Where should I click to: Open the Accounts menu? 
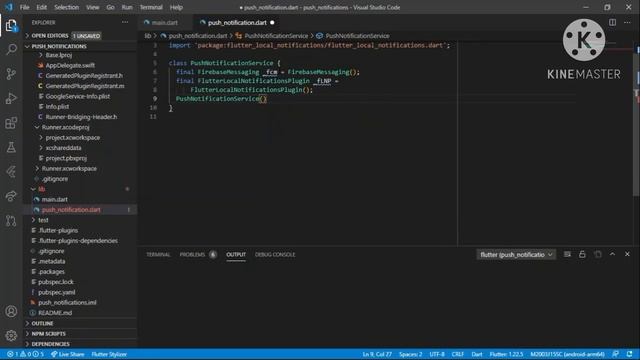(x=11, y=311)
